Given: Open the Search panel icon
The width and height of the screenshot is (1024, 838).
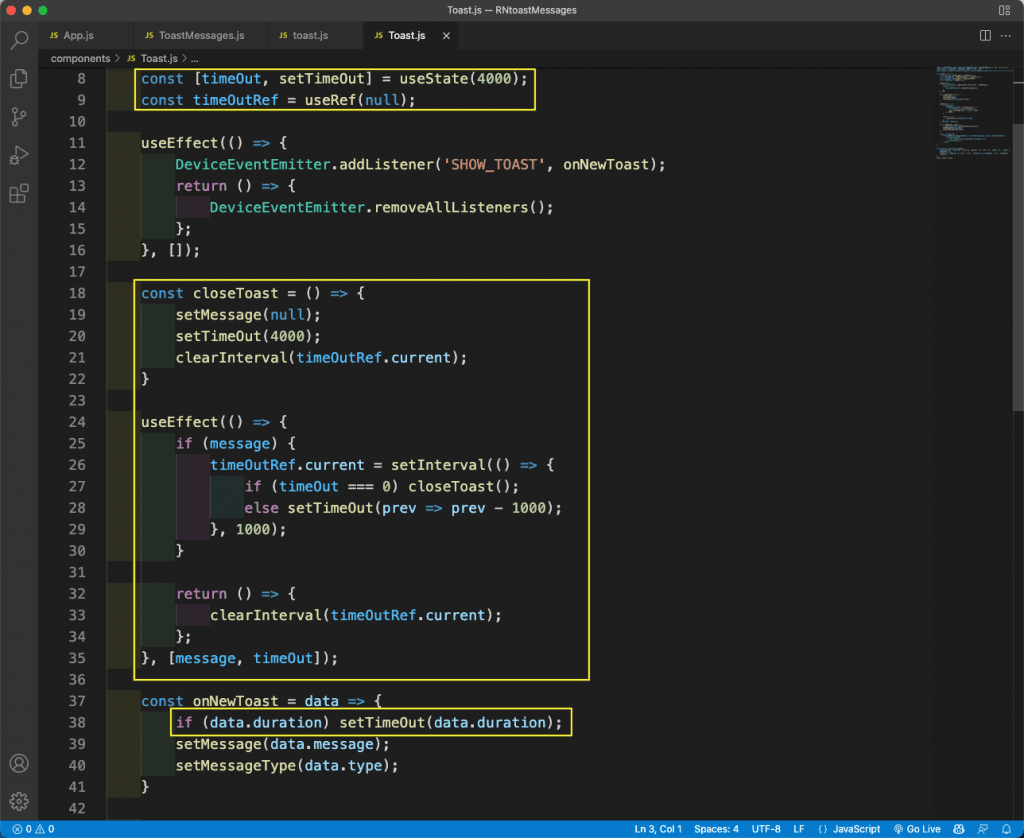Looking at the screenshot, I should point(18,40).
